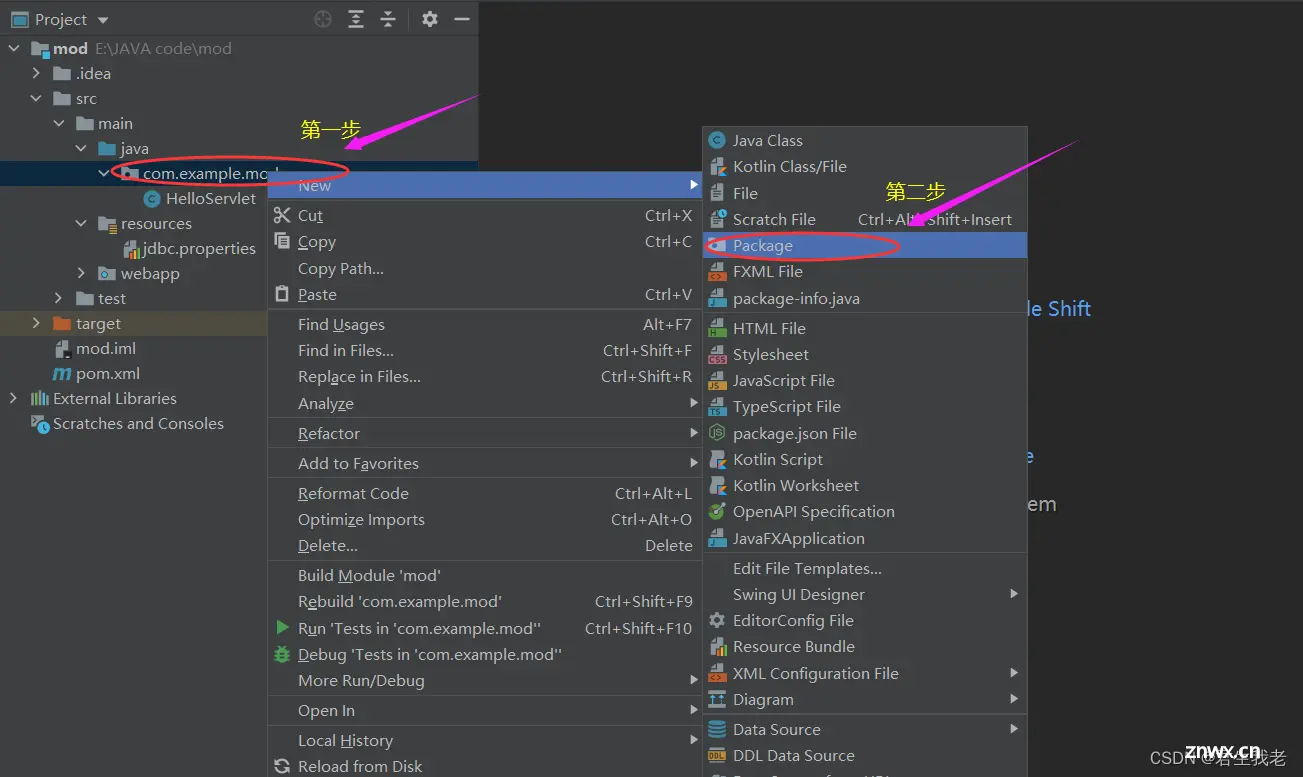Click the Kotlin Worksheet icon

click(x=716, y=485)
